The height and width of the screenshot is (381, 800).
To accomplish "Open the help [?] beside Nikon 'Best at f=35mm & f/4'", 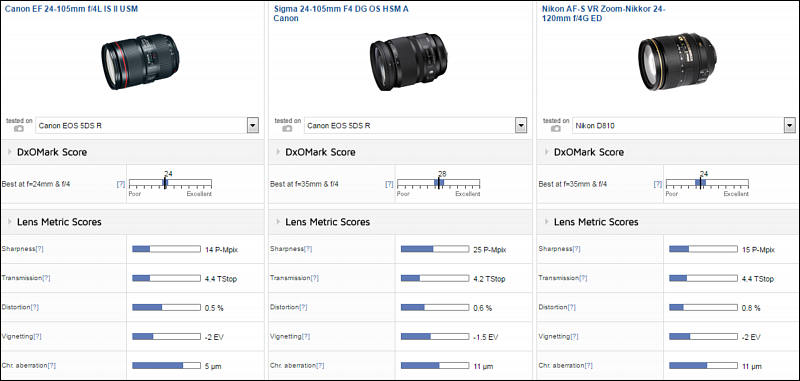I will coord(658,184).
